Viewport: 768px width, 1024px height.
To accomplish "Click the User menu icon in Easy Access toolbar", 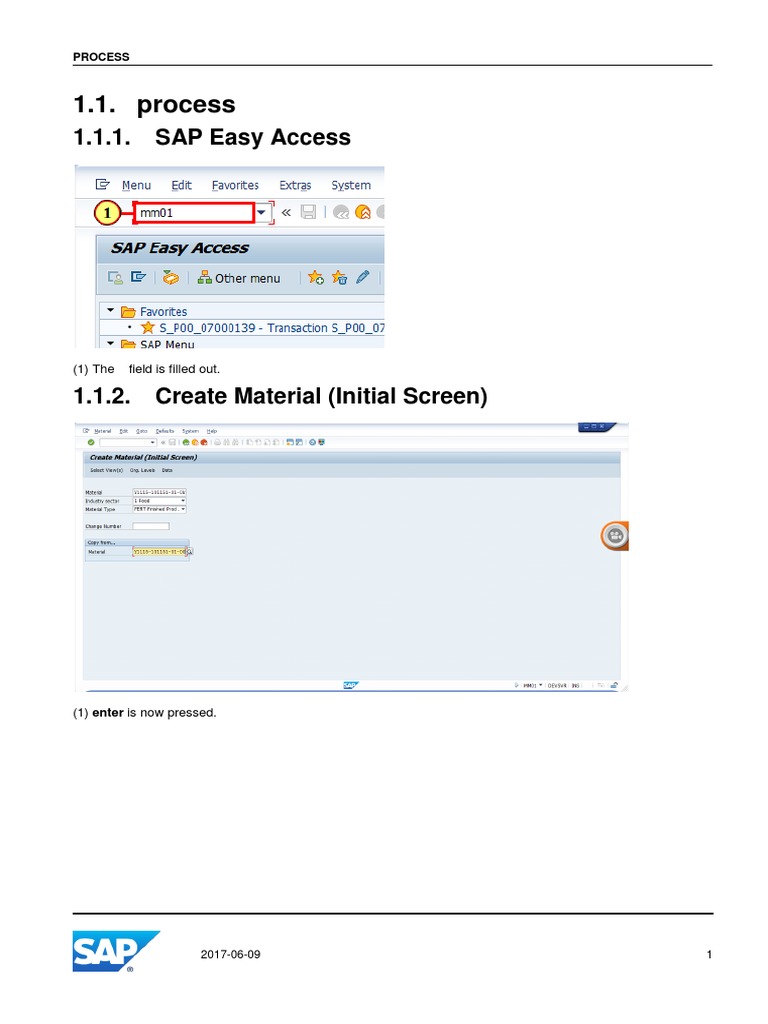I will 115,278.
